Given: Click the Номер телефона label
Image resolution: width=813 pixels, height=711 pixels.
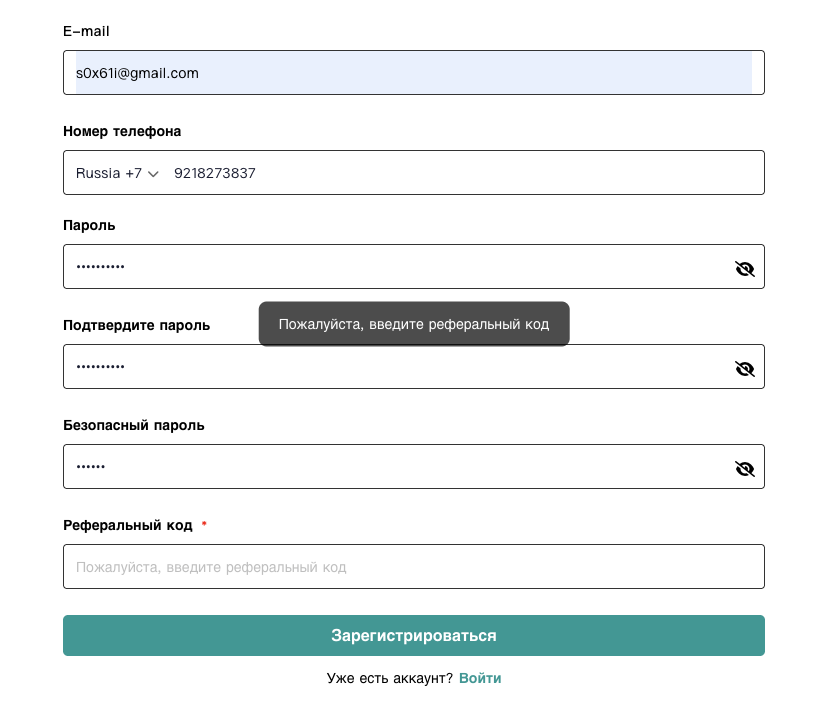Looking at the screenshot, I should click(x=122, y=131).
